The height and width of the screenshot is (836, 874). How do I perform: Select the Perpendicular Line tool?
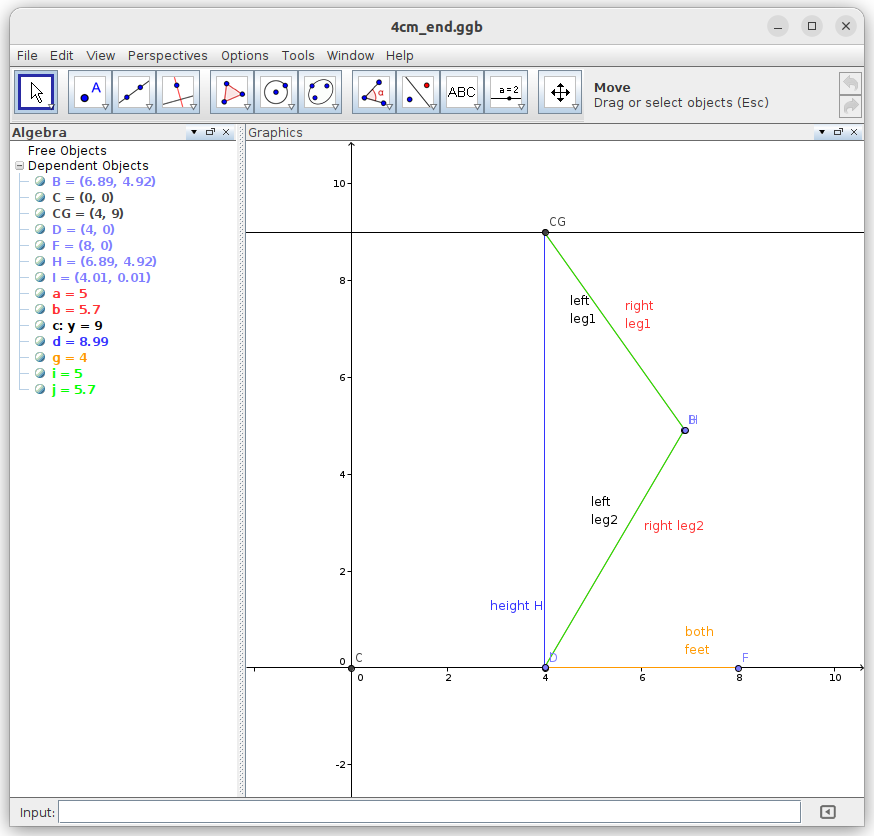coord(178,92)
